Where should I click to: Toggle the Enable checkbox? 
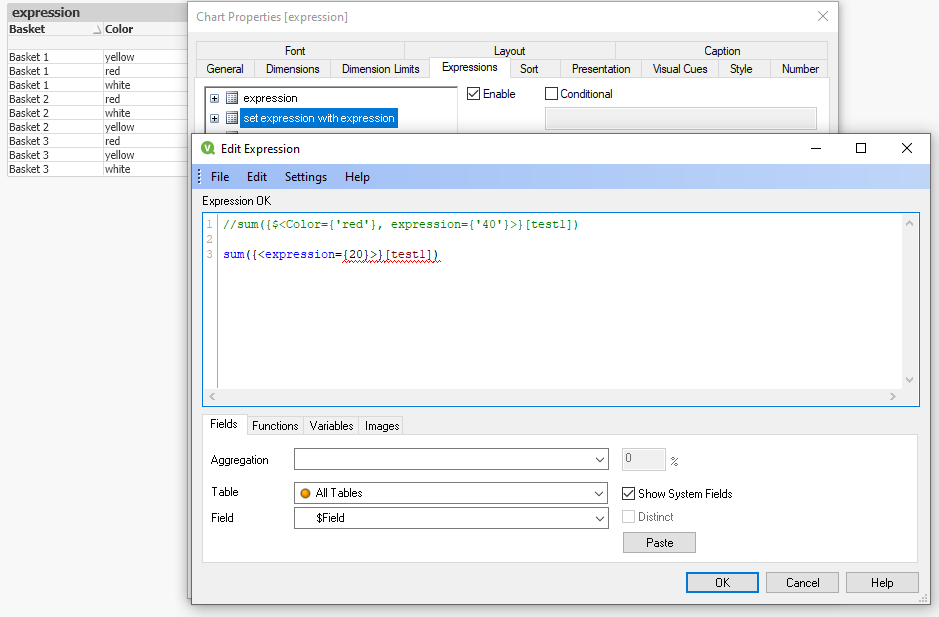pyautogui.click(x=473, y=93)
